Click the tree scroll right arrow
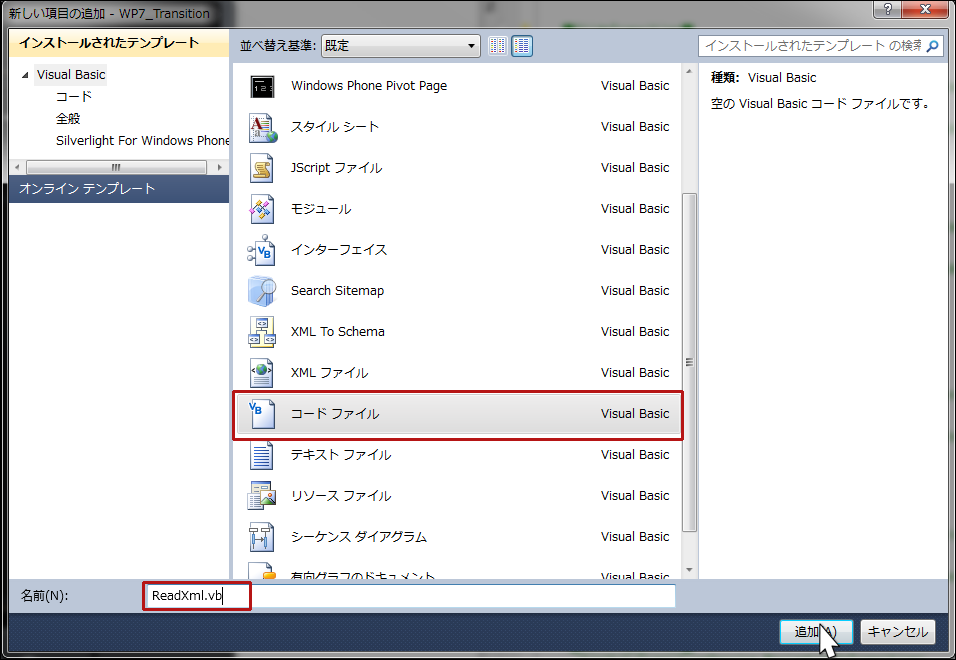 point(220,167)
